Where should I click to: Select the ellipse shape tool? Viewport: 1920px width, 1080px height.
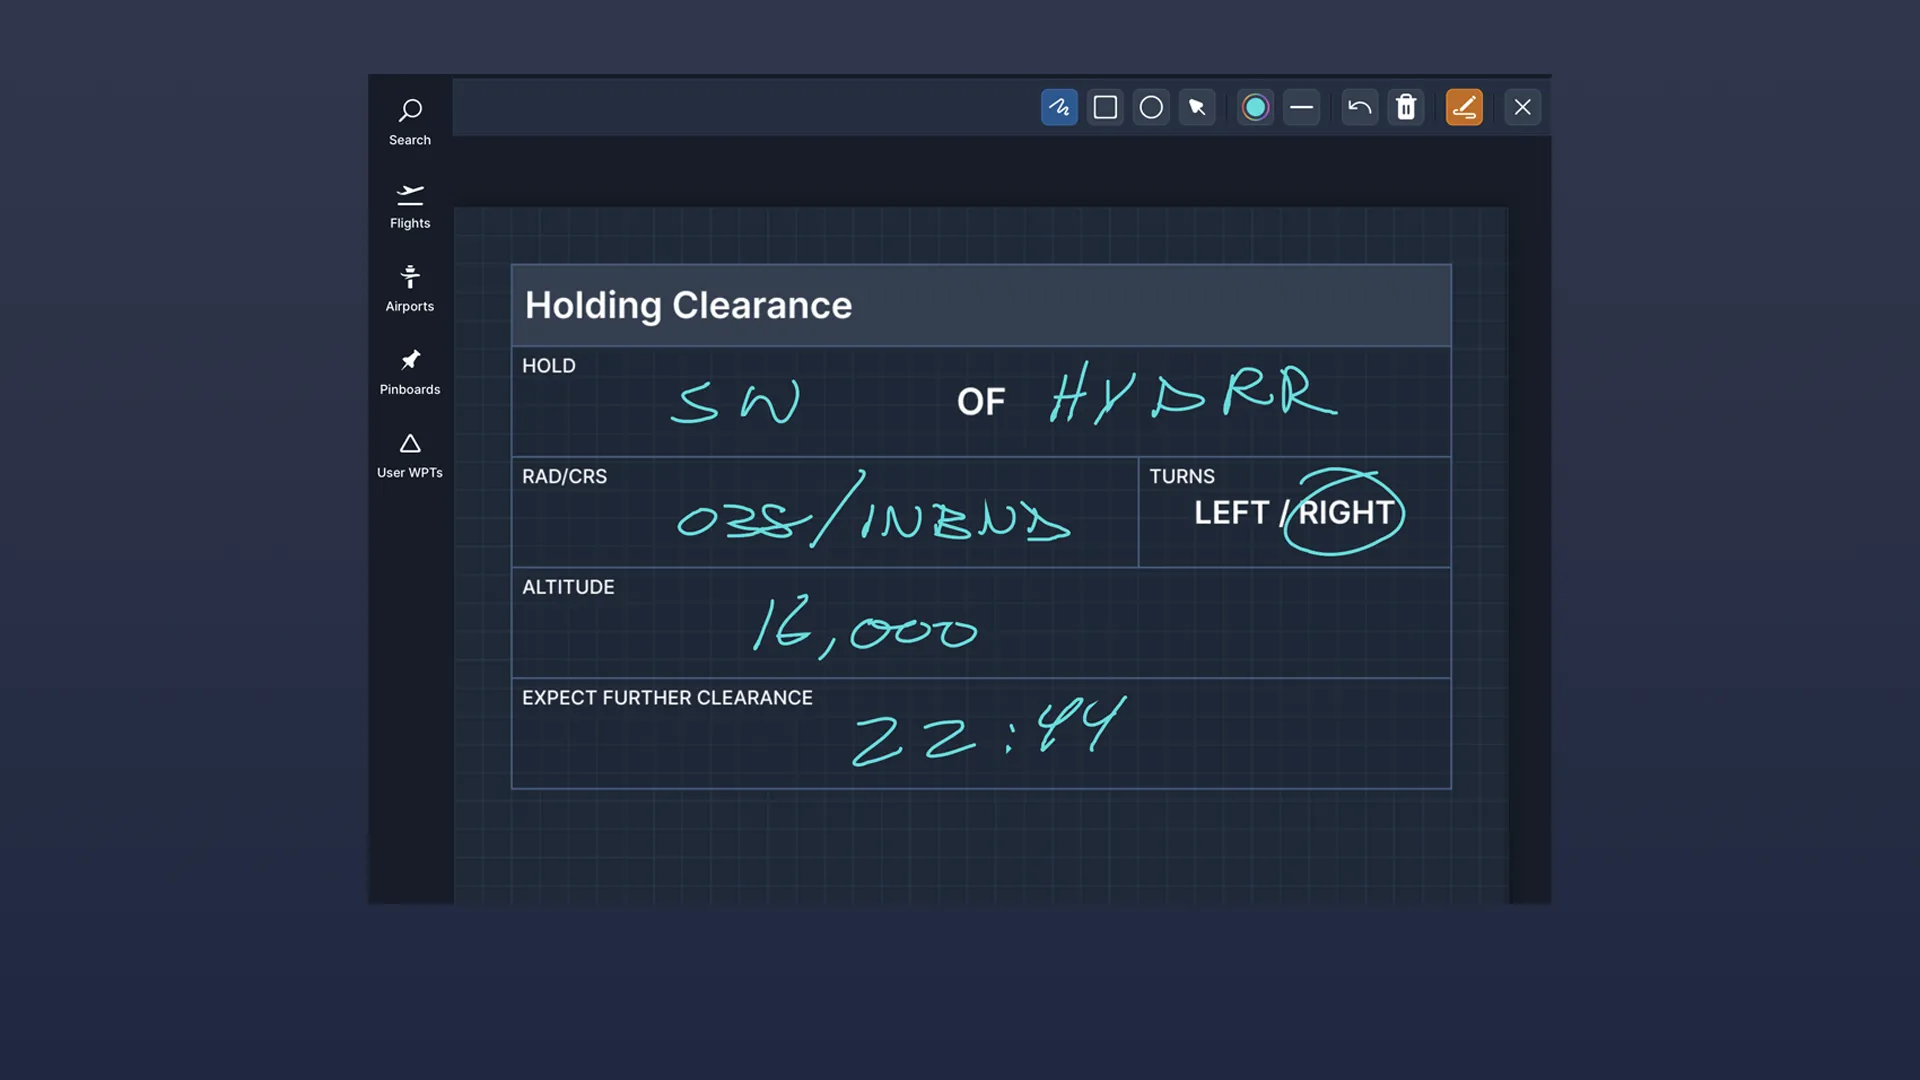coord(1151,107)
